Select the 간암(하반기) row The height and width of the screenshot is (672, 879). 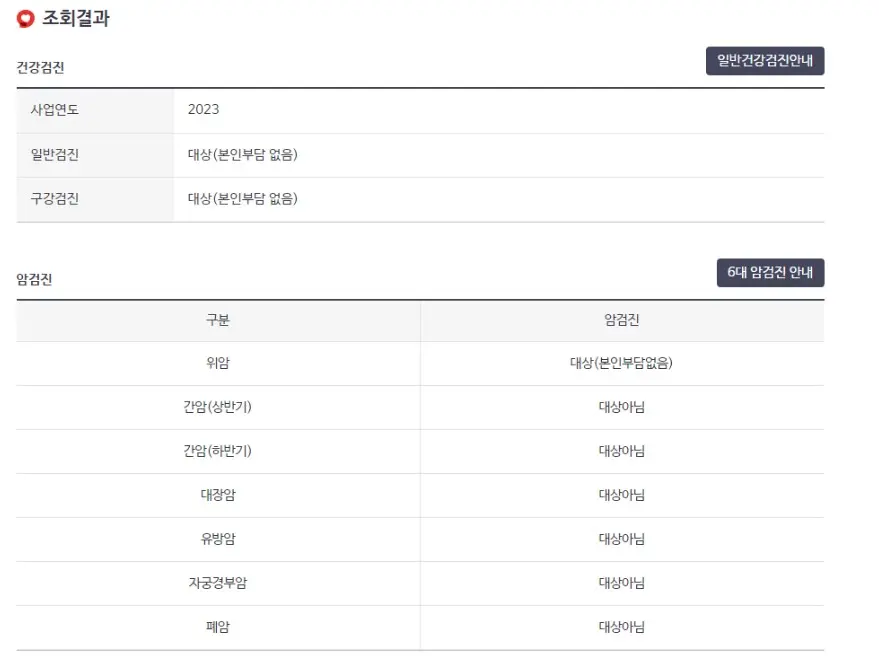pos(218,451)
